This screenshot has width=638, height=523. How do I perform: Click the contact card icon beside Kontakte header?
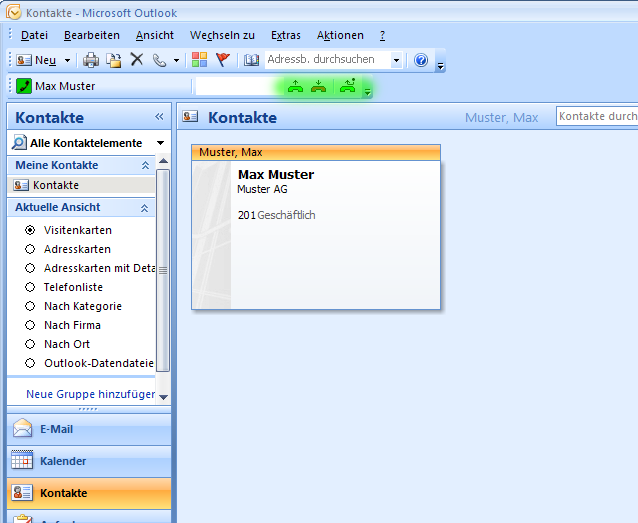(x=190, y=117)
